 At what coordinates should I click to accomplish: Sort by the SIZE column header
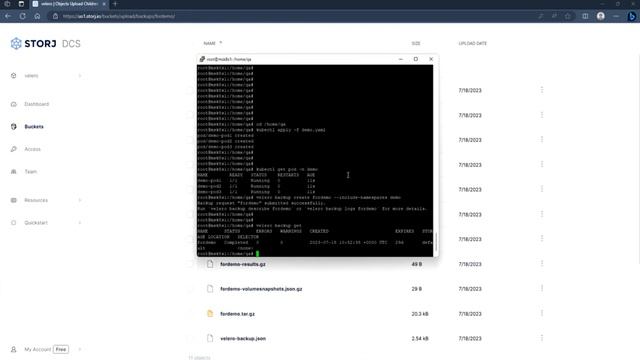tap(416, 43)
